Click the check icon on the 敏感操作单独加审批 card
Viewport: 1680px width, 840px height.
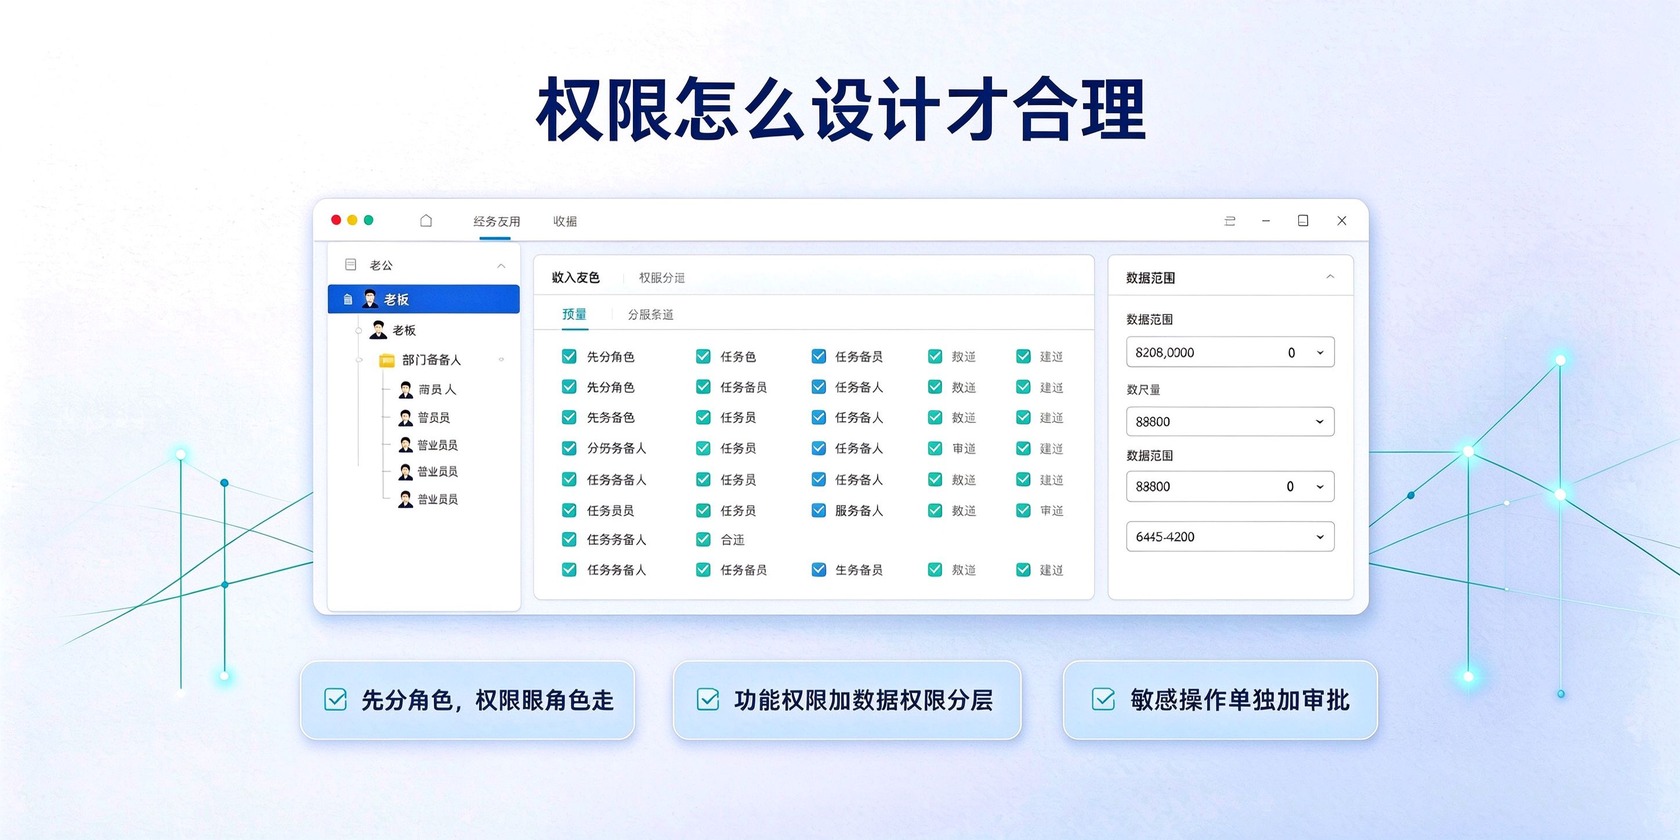(x=1103, y=699)
